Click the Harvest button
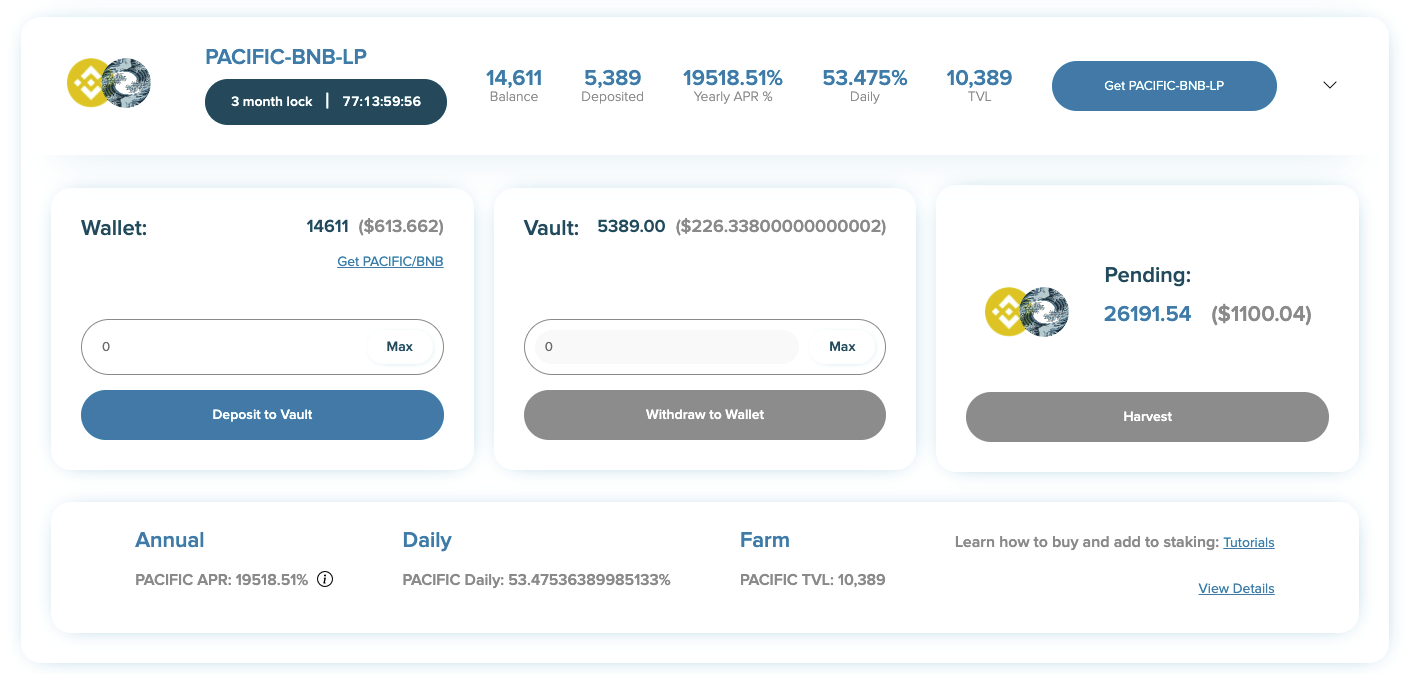The image size is (1406, 674). pyautogui.click(x=1147, y=417)
